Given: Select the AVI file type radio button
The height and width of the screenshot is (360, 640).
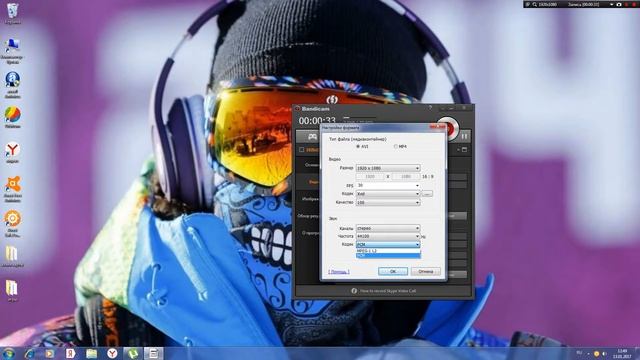Looking at the screenshot, I should 358,146.
